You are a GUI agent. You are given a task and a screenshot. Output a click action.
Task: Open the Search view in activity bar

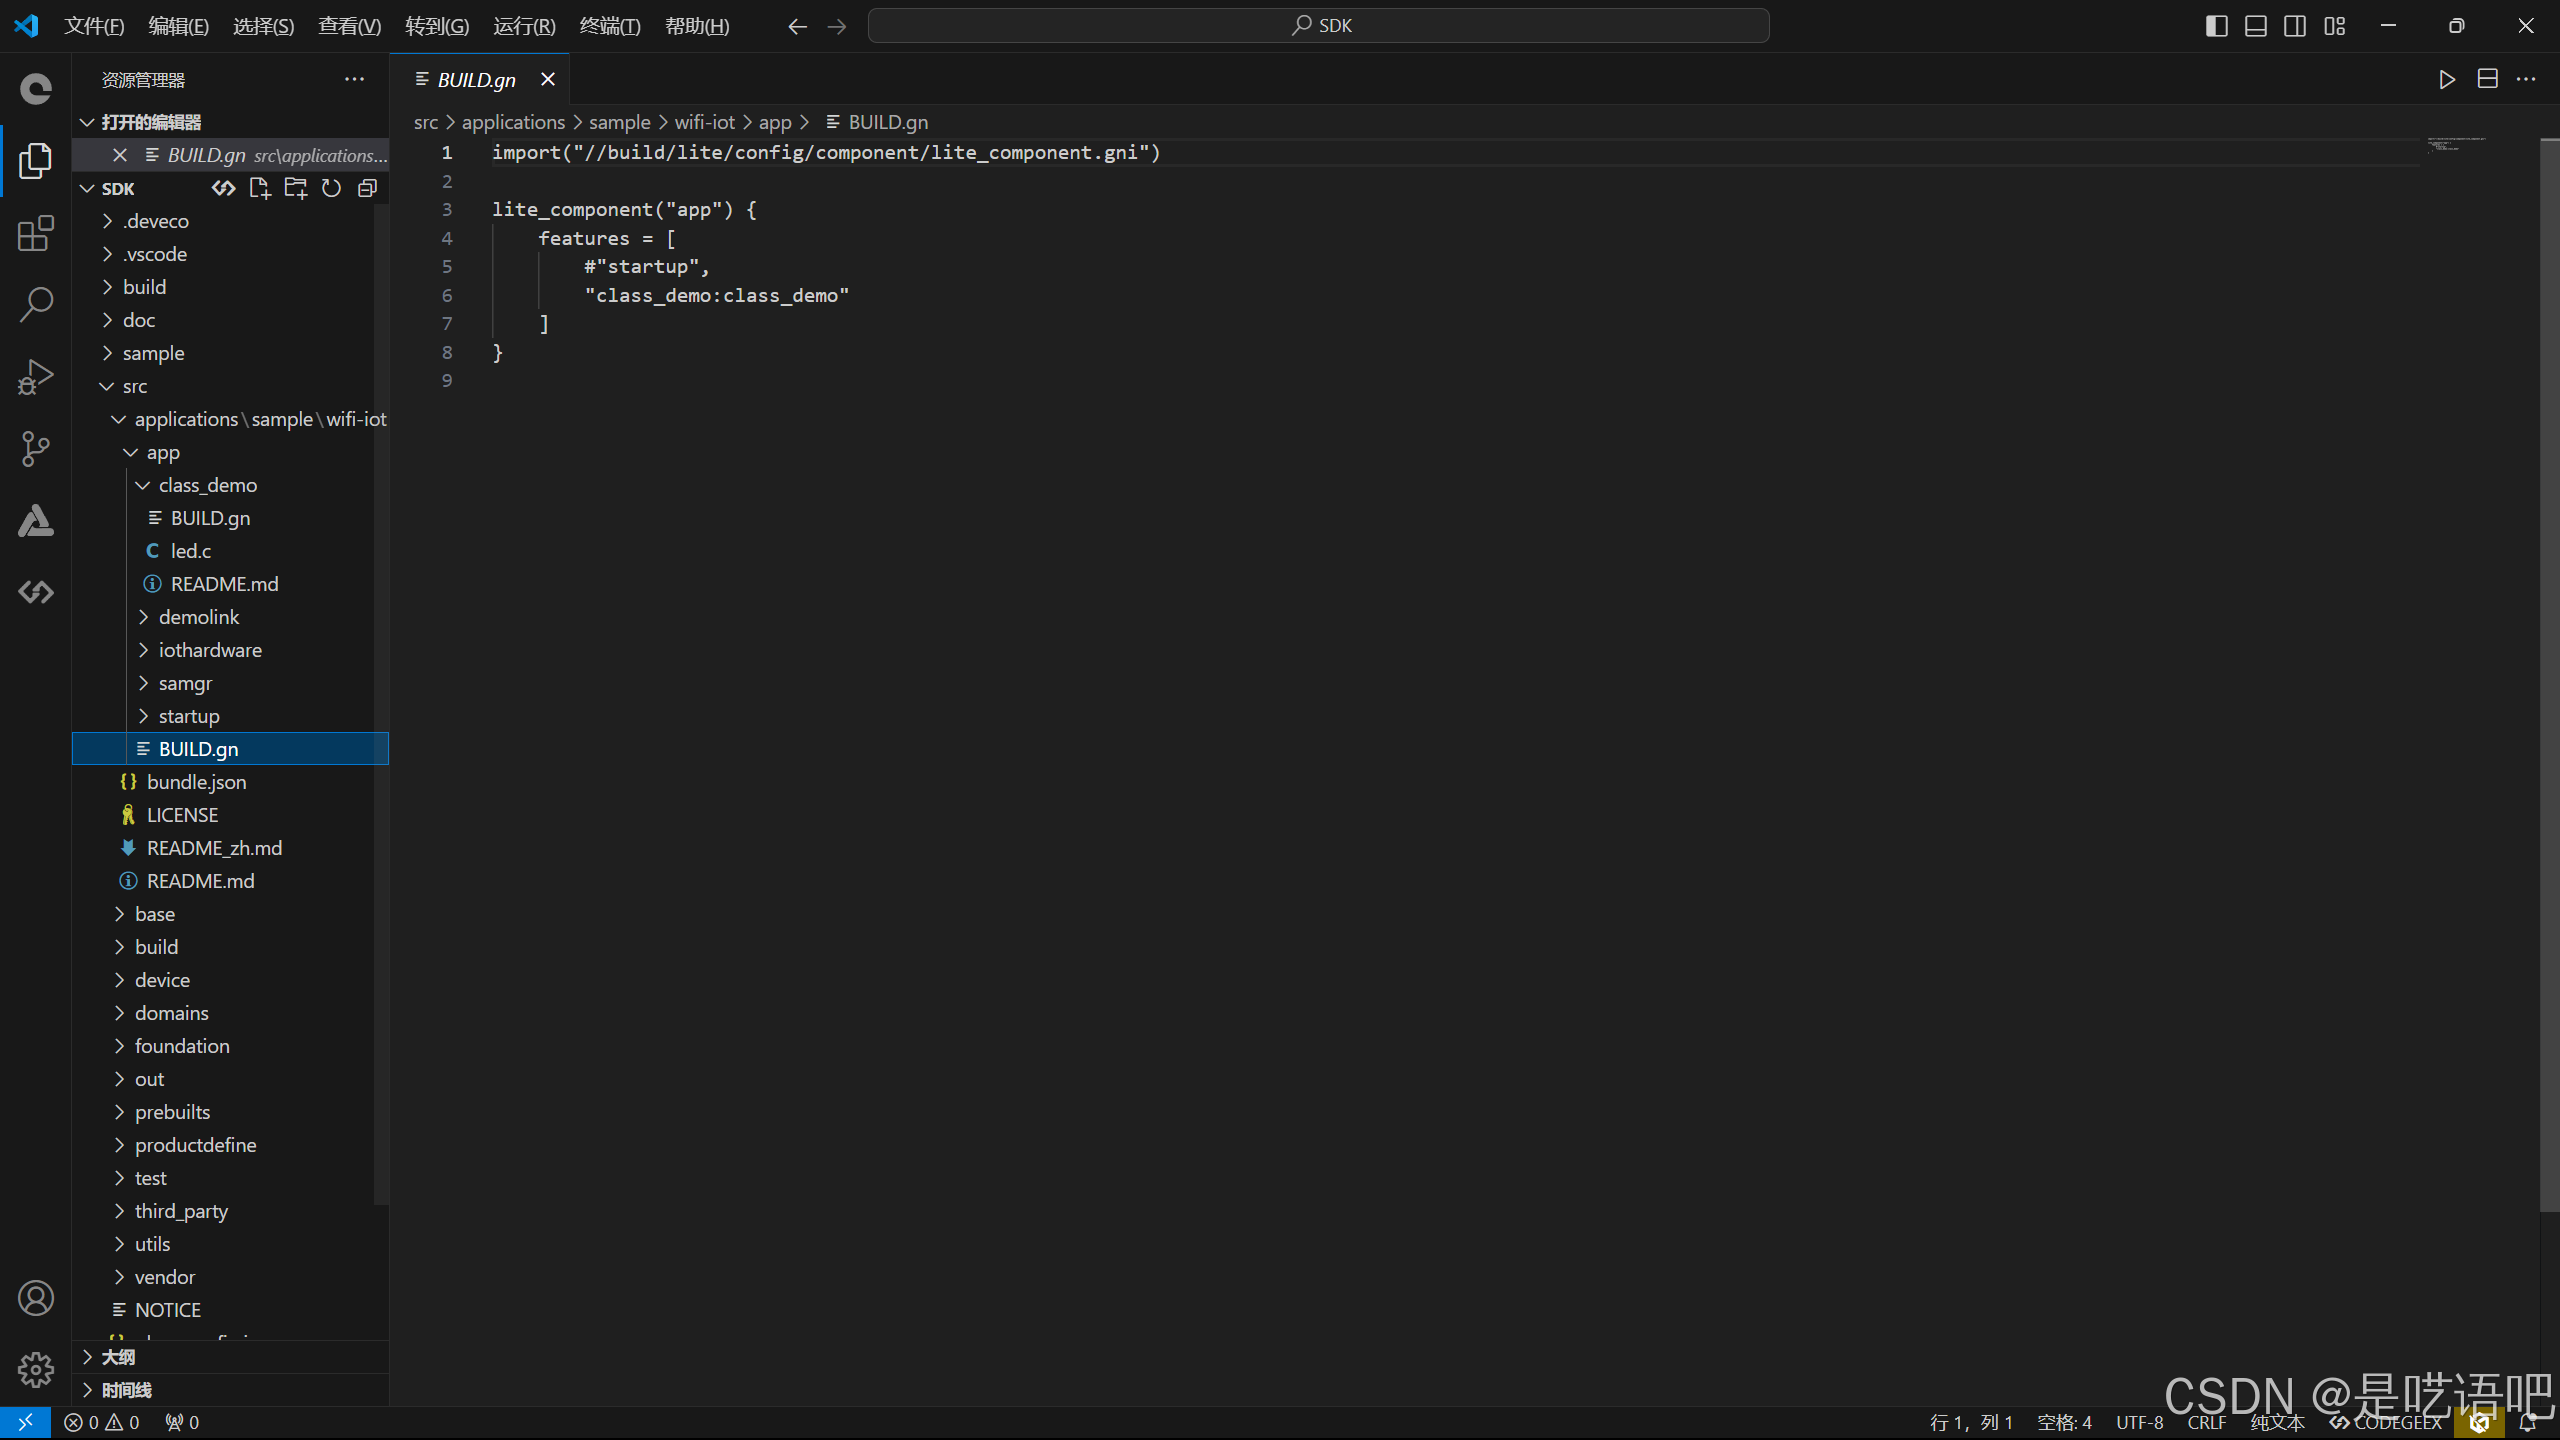click(36, 305)
